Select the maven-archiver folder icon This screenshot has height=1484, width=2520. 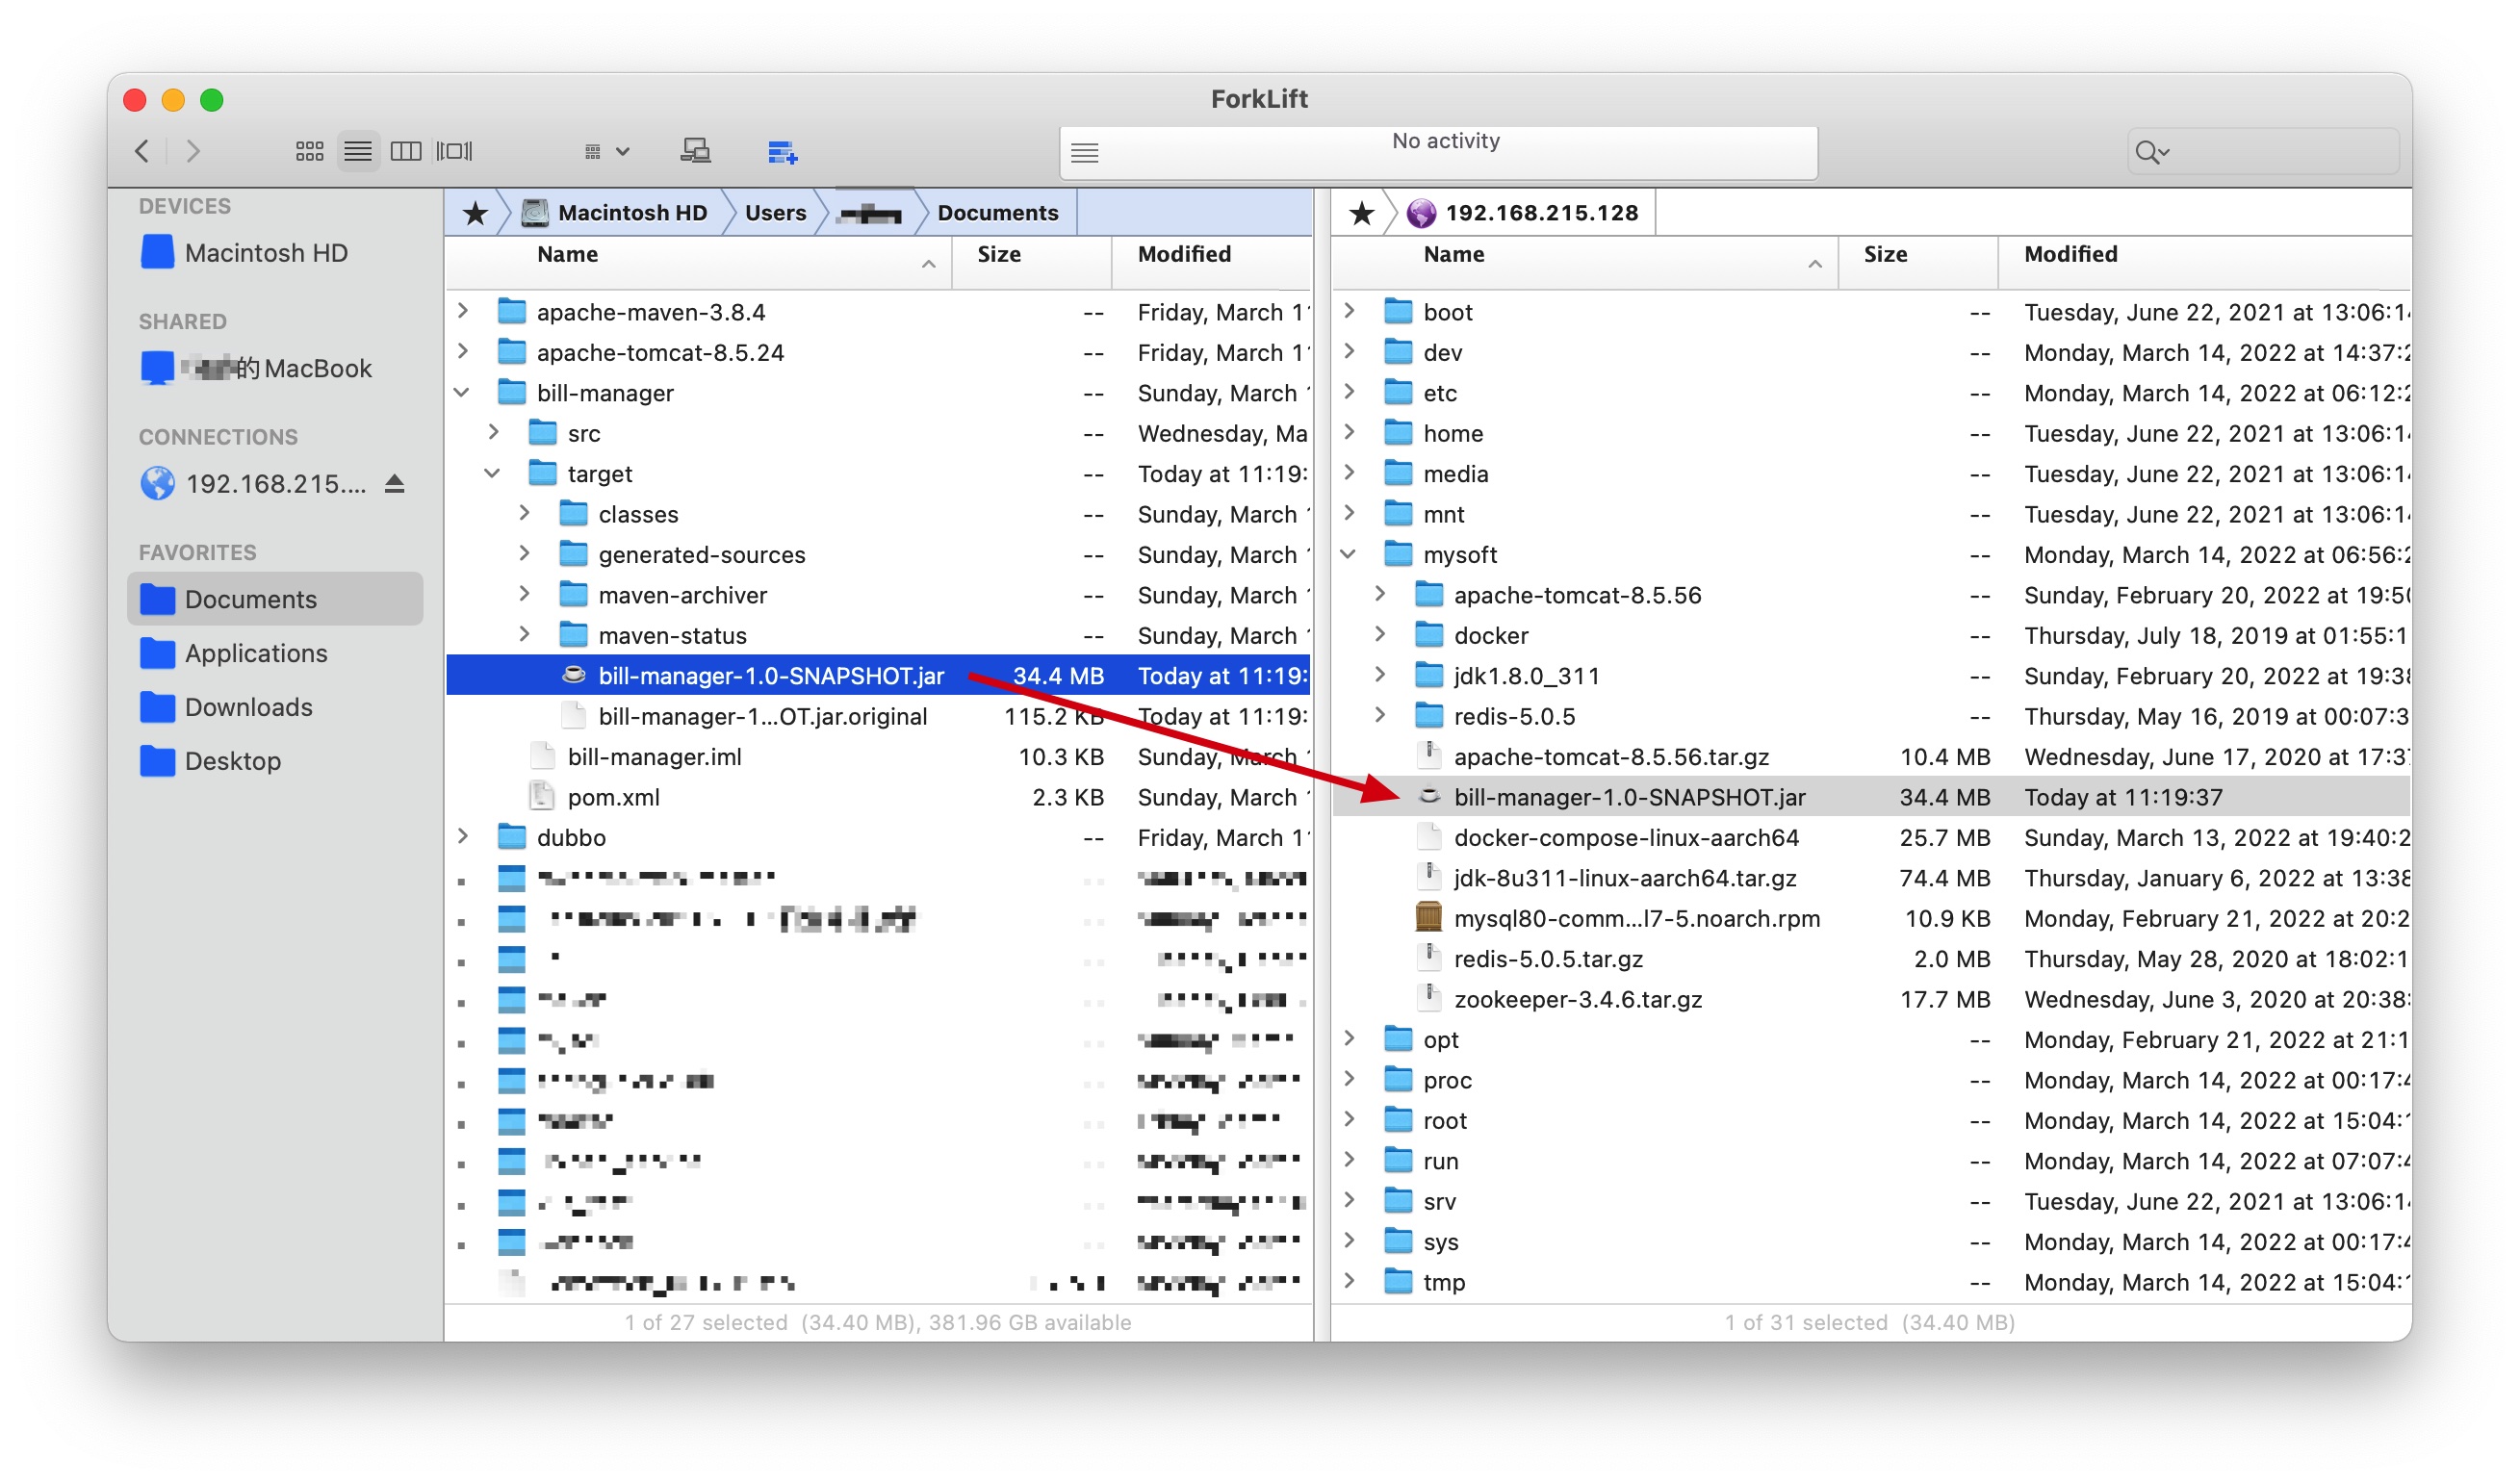click(x=573, y=595)
